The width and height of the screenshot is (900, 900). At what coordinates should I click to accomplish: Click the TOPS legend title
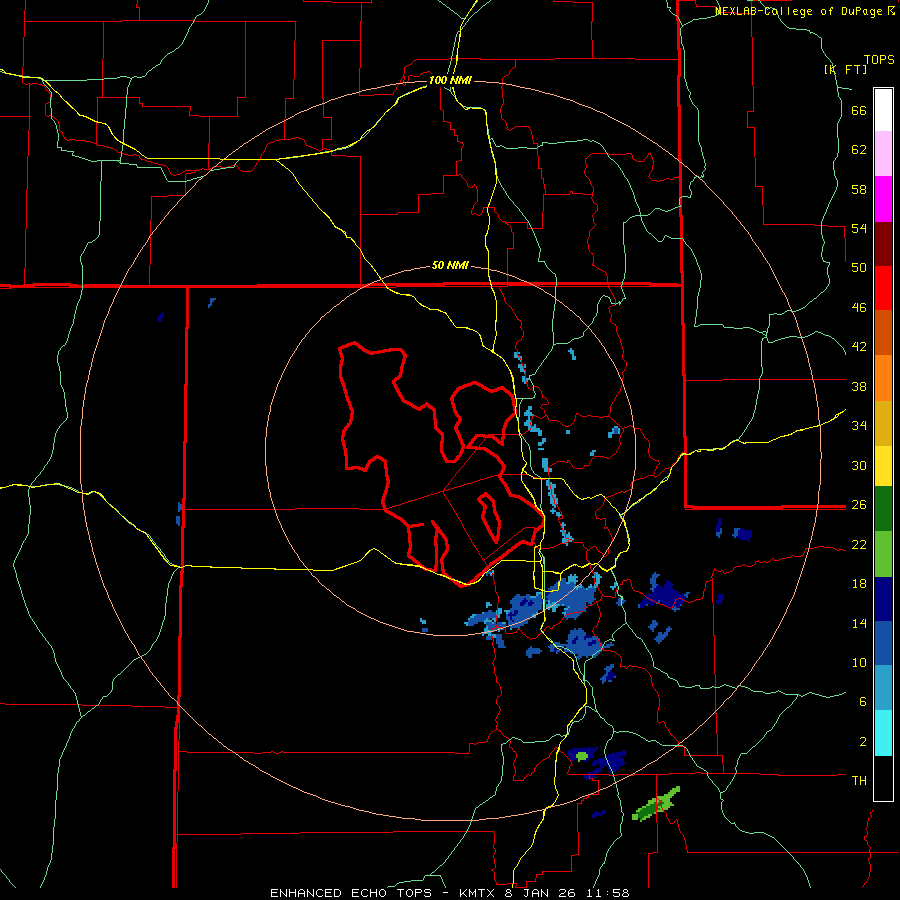879,59
